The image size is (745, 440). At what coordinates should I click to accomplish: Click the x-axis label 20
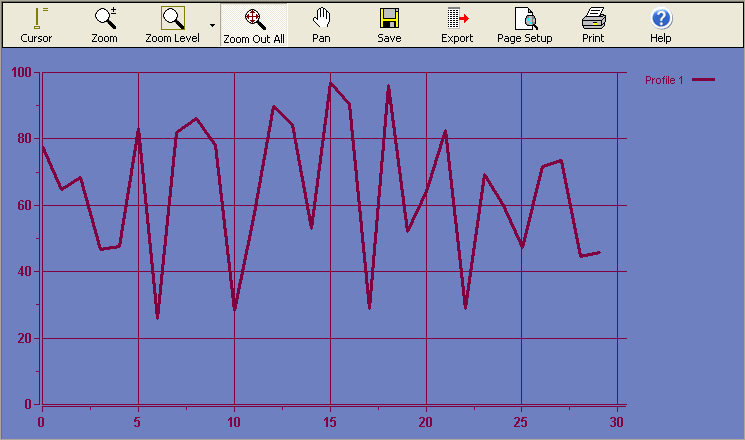426,422
